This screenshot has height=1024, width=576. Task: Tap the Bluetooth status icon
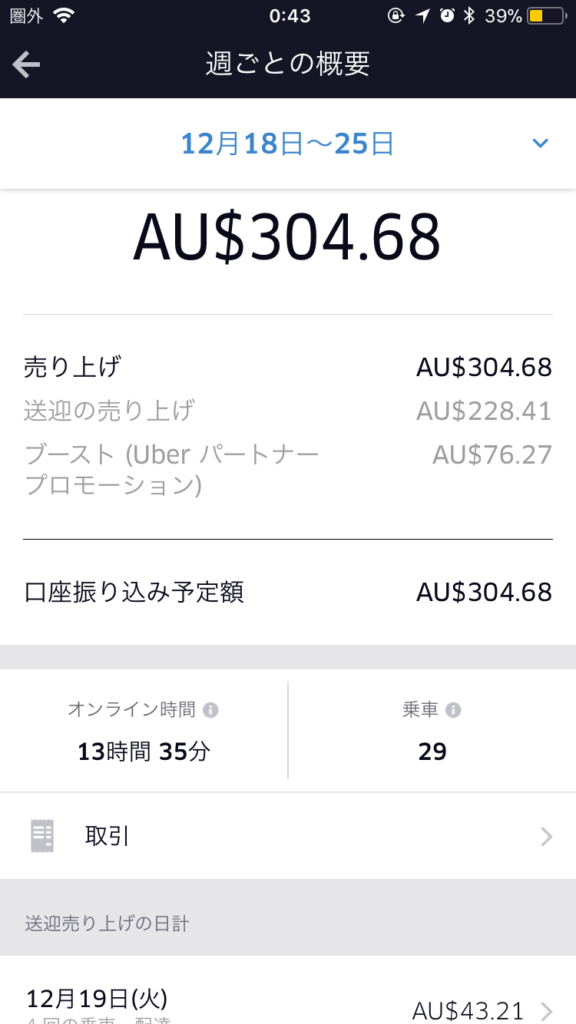click(468, 16)
